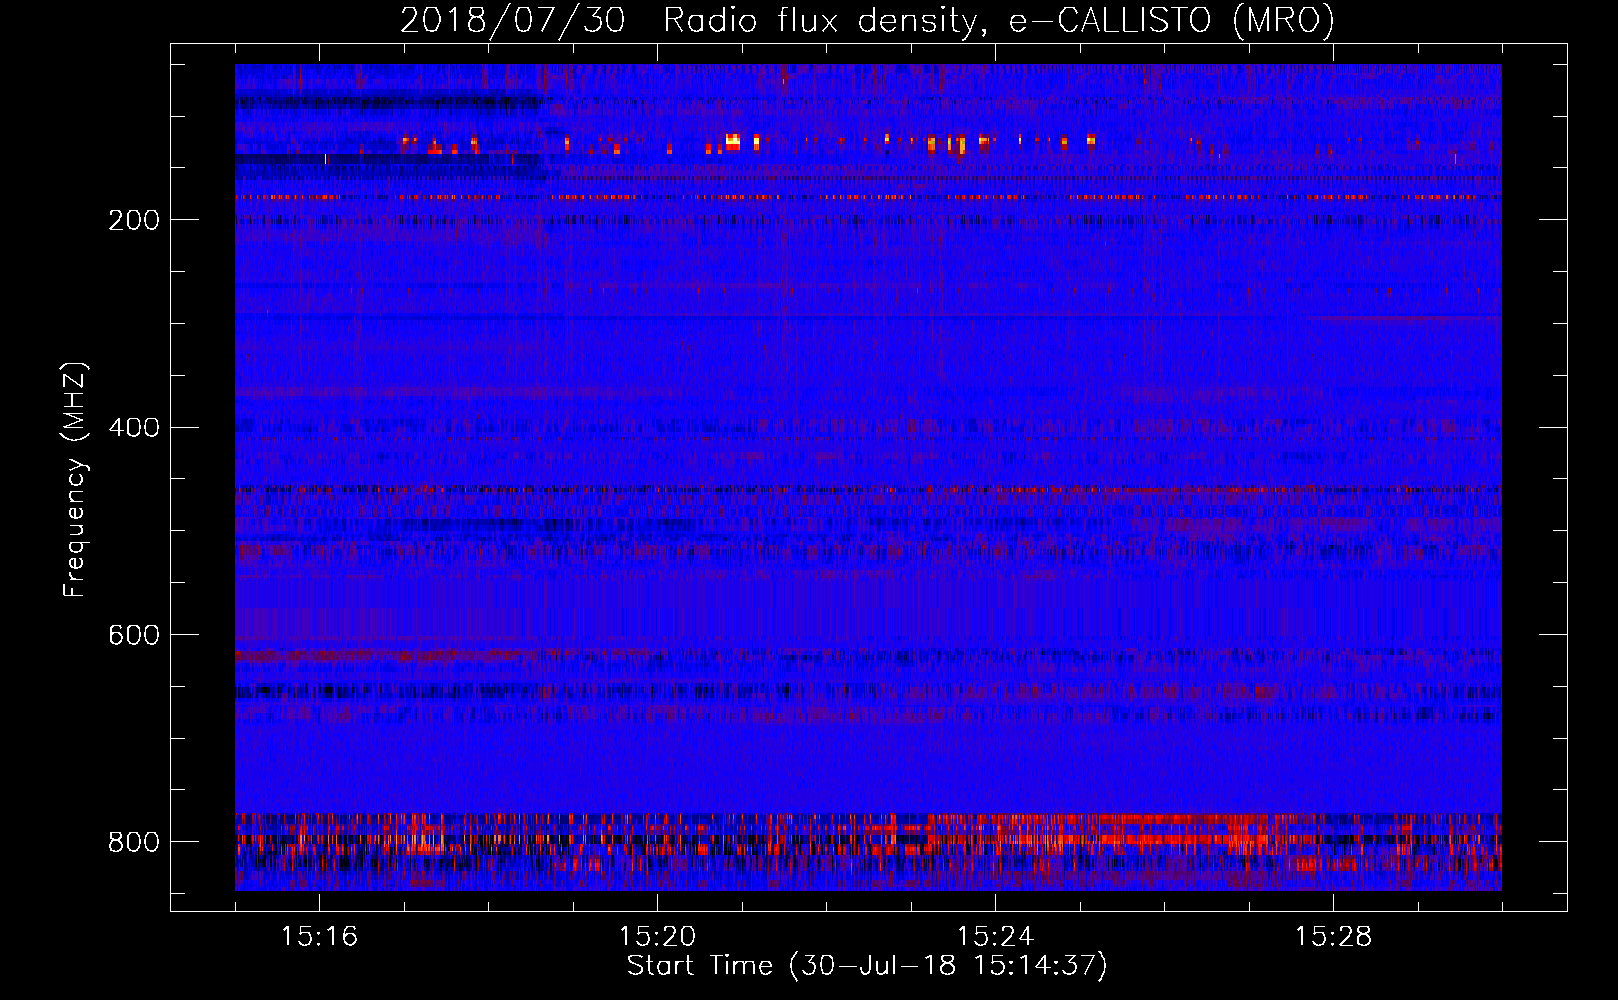Click the 'Start Time (30-Jul-18 15:14:37)' axis label
1618x1000 pixels.
coord(867,966)
